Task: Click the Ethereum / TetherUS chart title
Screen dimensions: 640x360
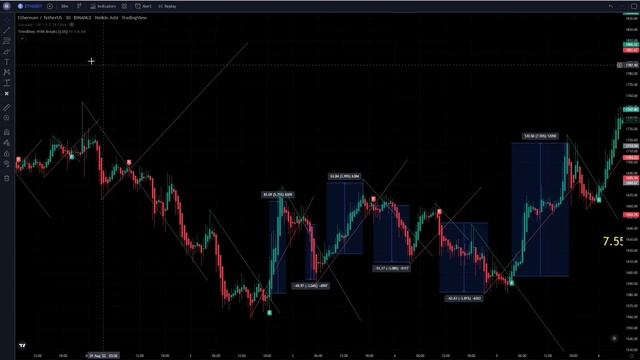Action: (x=40, y=18)
